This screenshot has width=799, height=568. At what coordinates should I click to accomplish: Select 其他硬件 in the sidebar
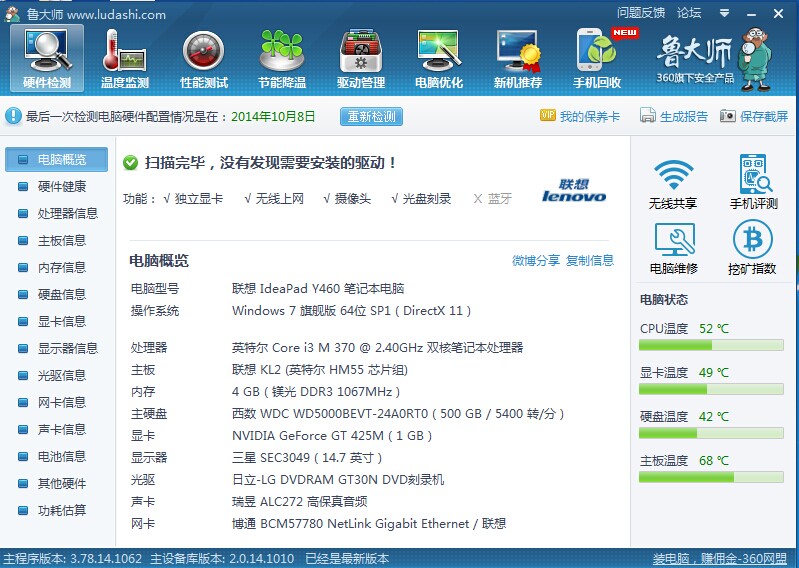[57, 483]
